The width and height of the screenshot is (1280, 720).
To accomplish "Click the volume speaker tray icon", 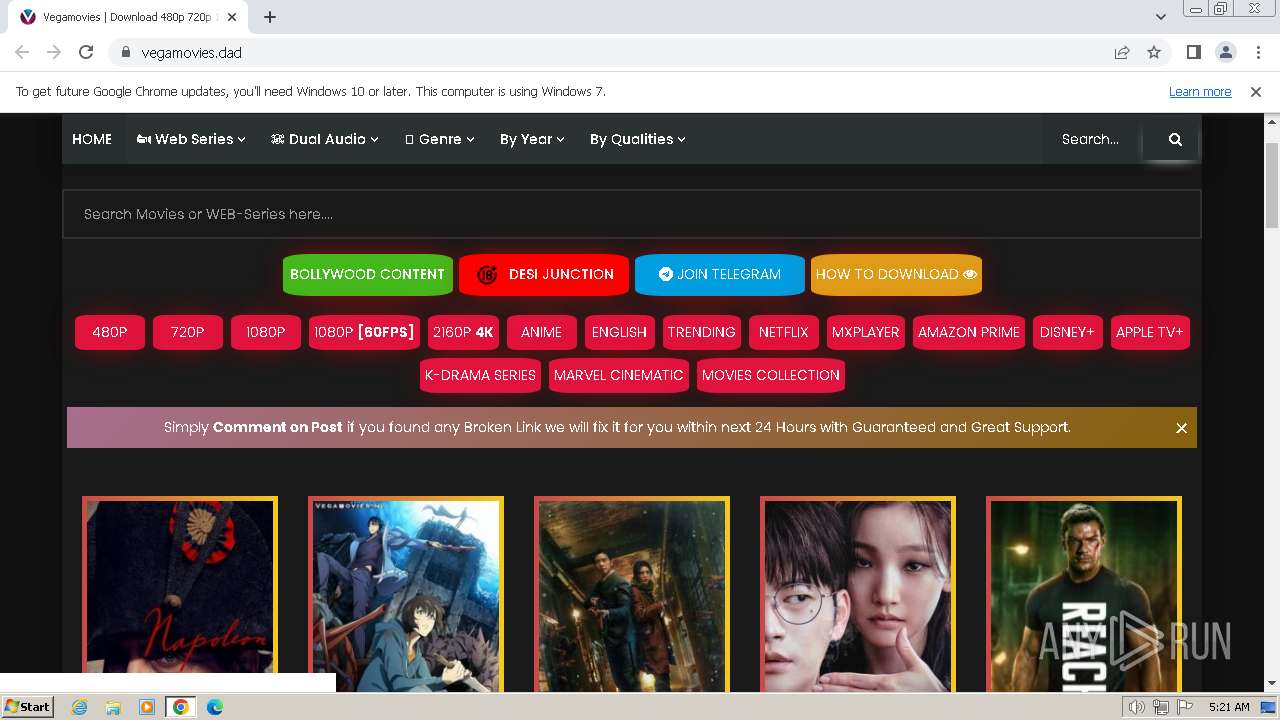I will click(x=1137, y=707).
